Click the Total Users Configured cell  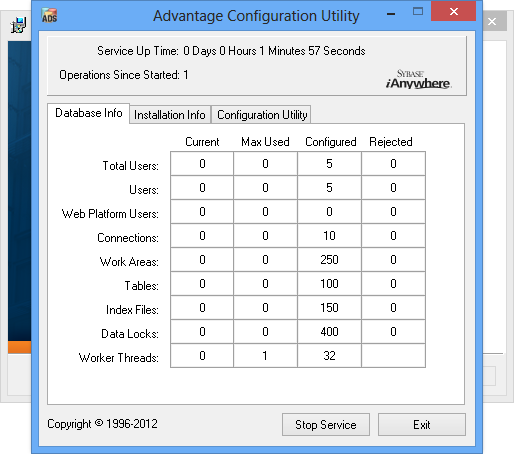pos(329,164)
